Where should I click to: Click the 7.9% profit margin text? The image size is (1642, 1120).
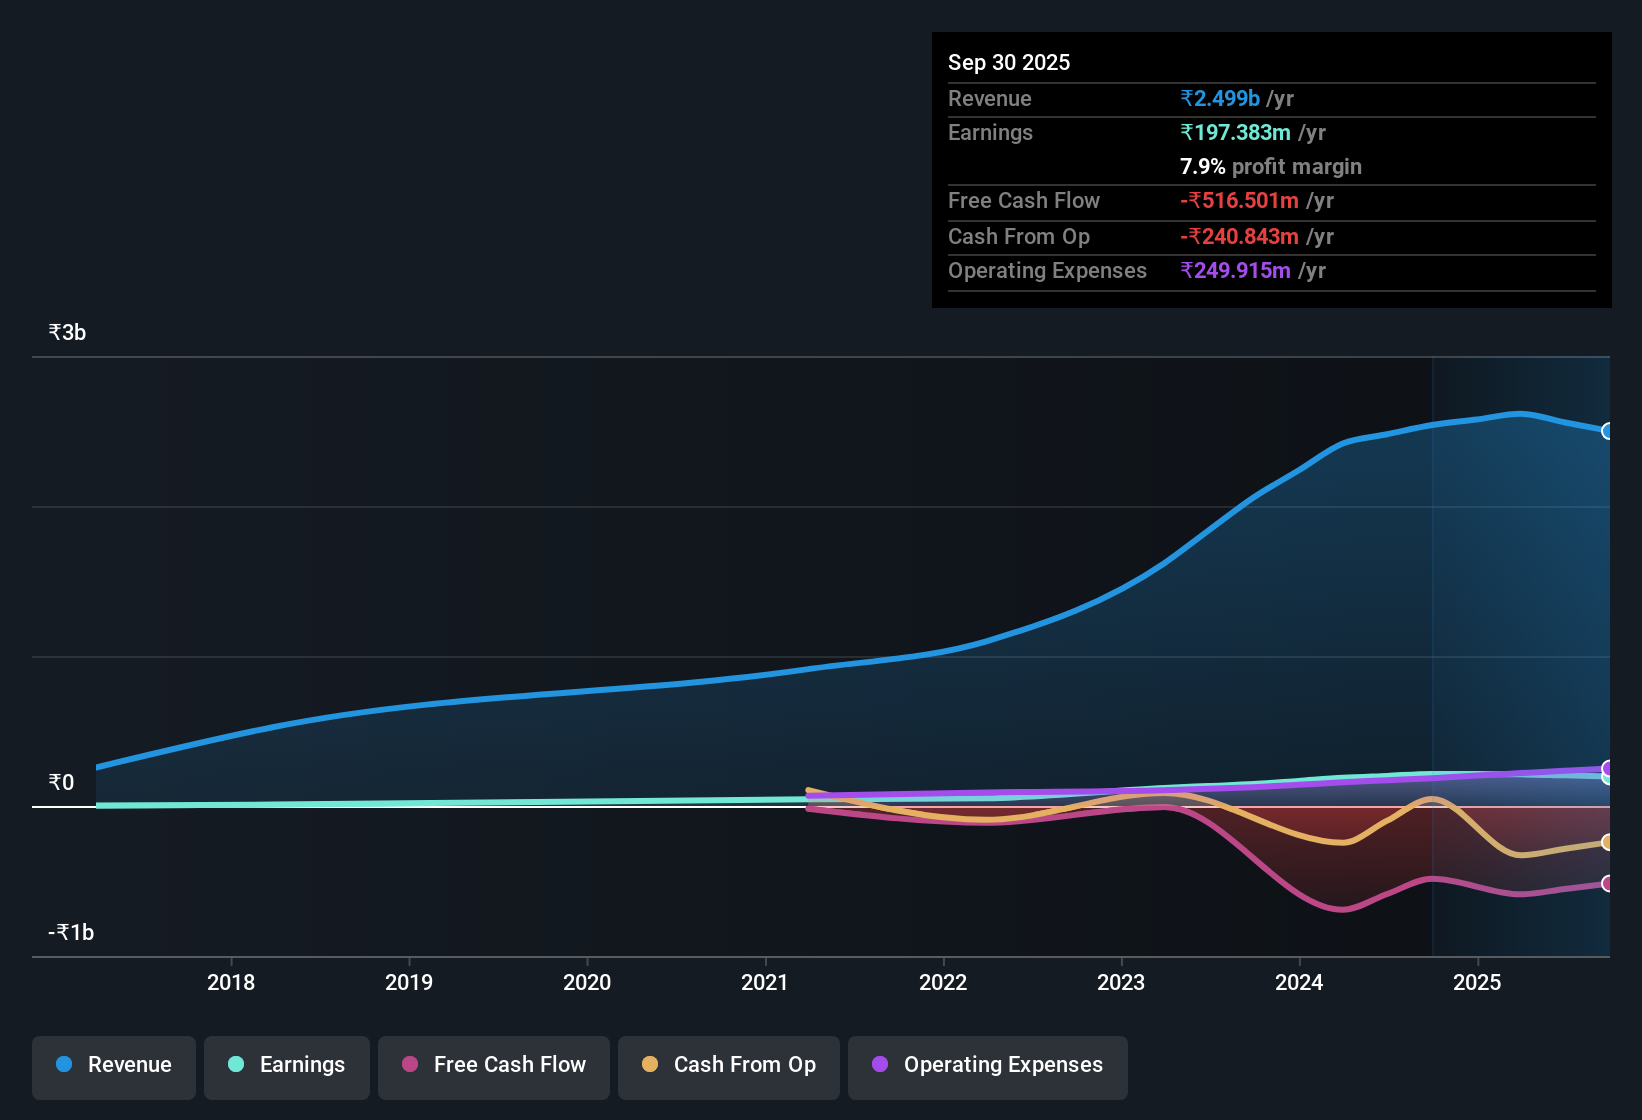click(1270, 166)
